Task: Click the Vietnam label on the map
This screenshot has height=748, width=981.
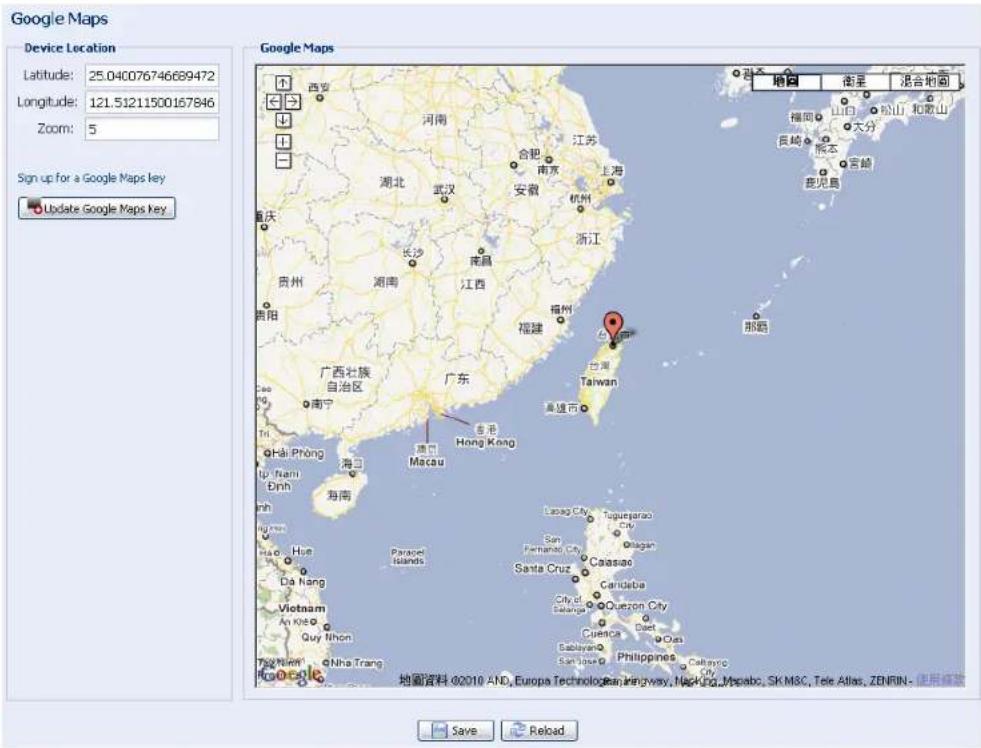Action: 302,608
